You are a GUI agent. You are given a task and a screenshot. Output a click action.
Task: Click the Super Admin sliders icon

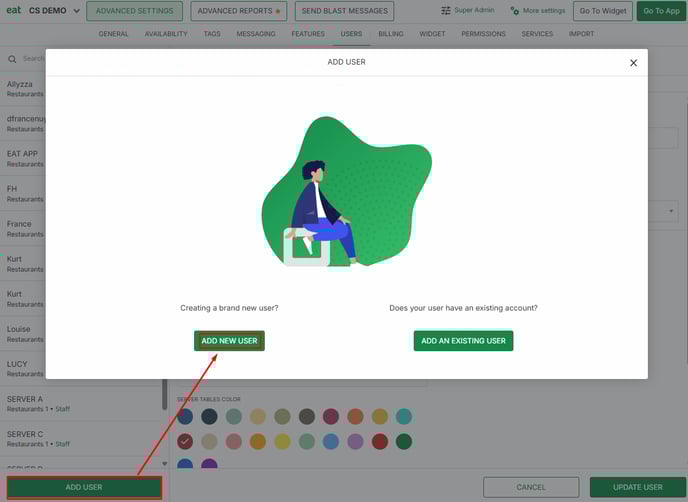[446, 11]
